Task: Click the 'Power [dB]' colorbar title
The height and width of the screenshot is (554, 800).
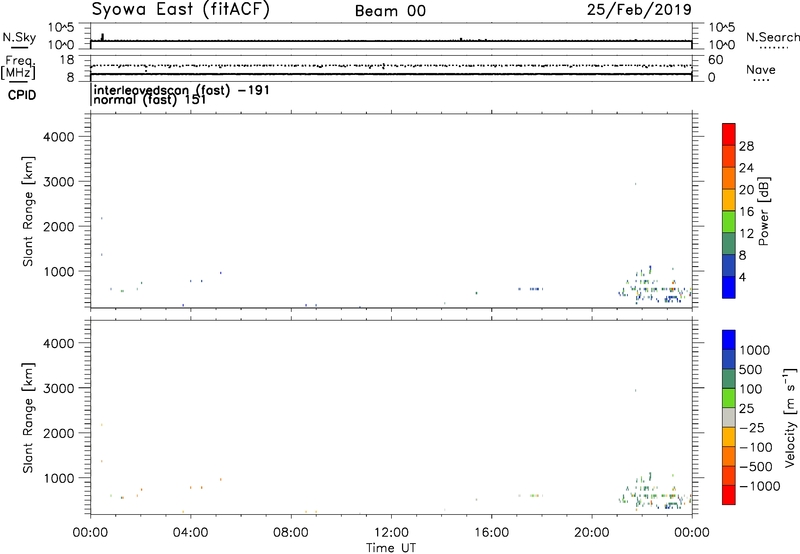Action: [x=763, y=211]
